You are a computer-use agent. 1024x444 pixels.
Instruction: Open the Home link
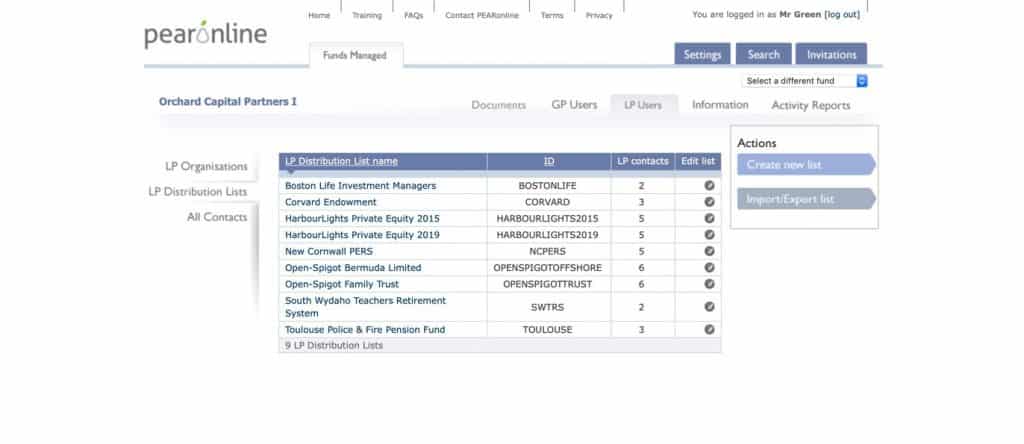coord(319,16)
